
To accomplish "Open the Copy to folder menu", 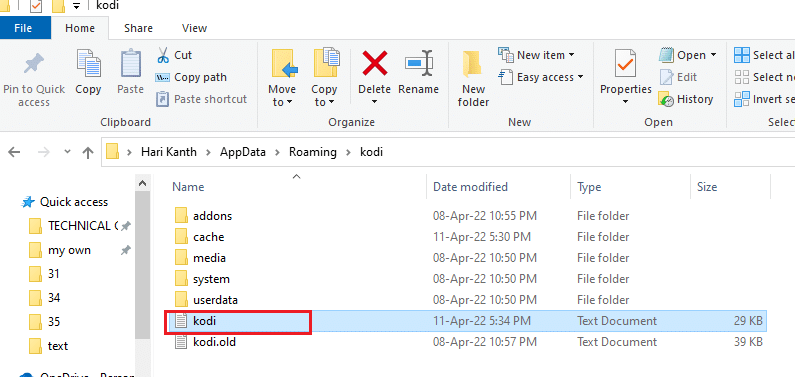I will point(324,79).
